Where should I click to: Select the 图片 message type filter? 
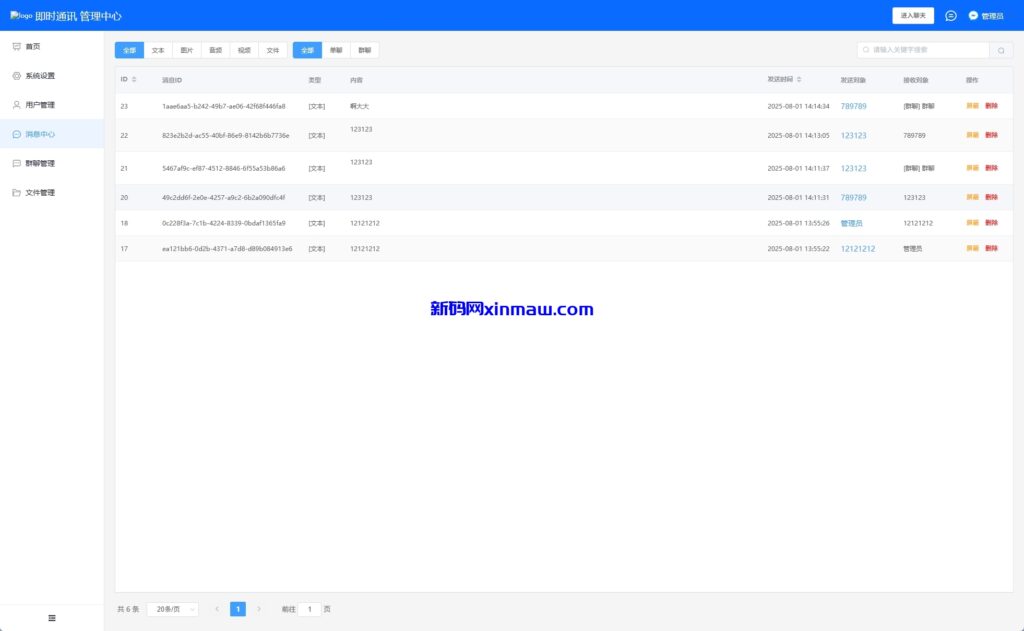point(187,50)
